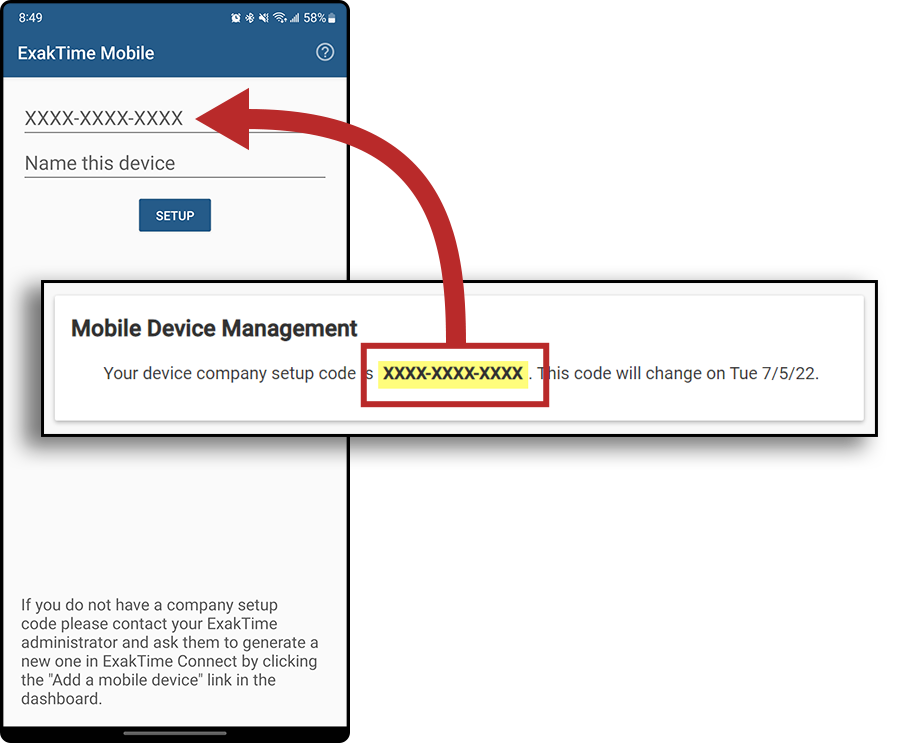918x743 pixels.
Task: Tap the 8:49 clock in status bar
Action: (30, 18)
